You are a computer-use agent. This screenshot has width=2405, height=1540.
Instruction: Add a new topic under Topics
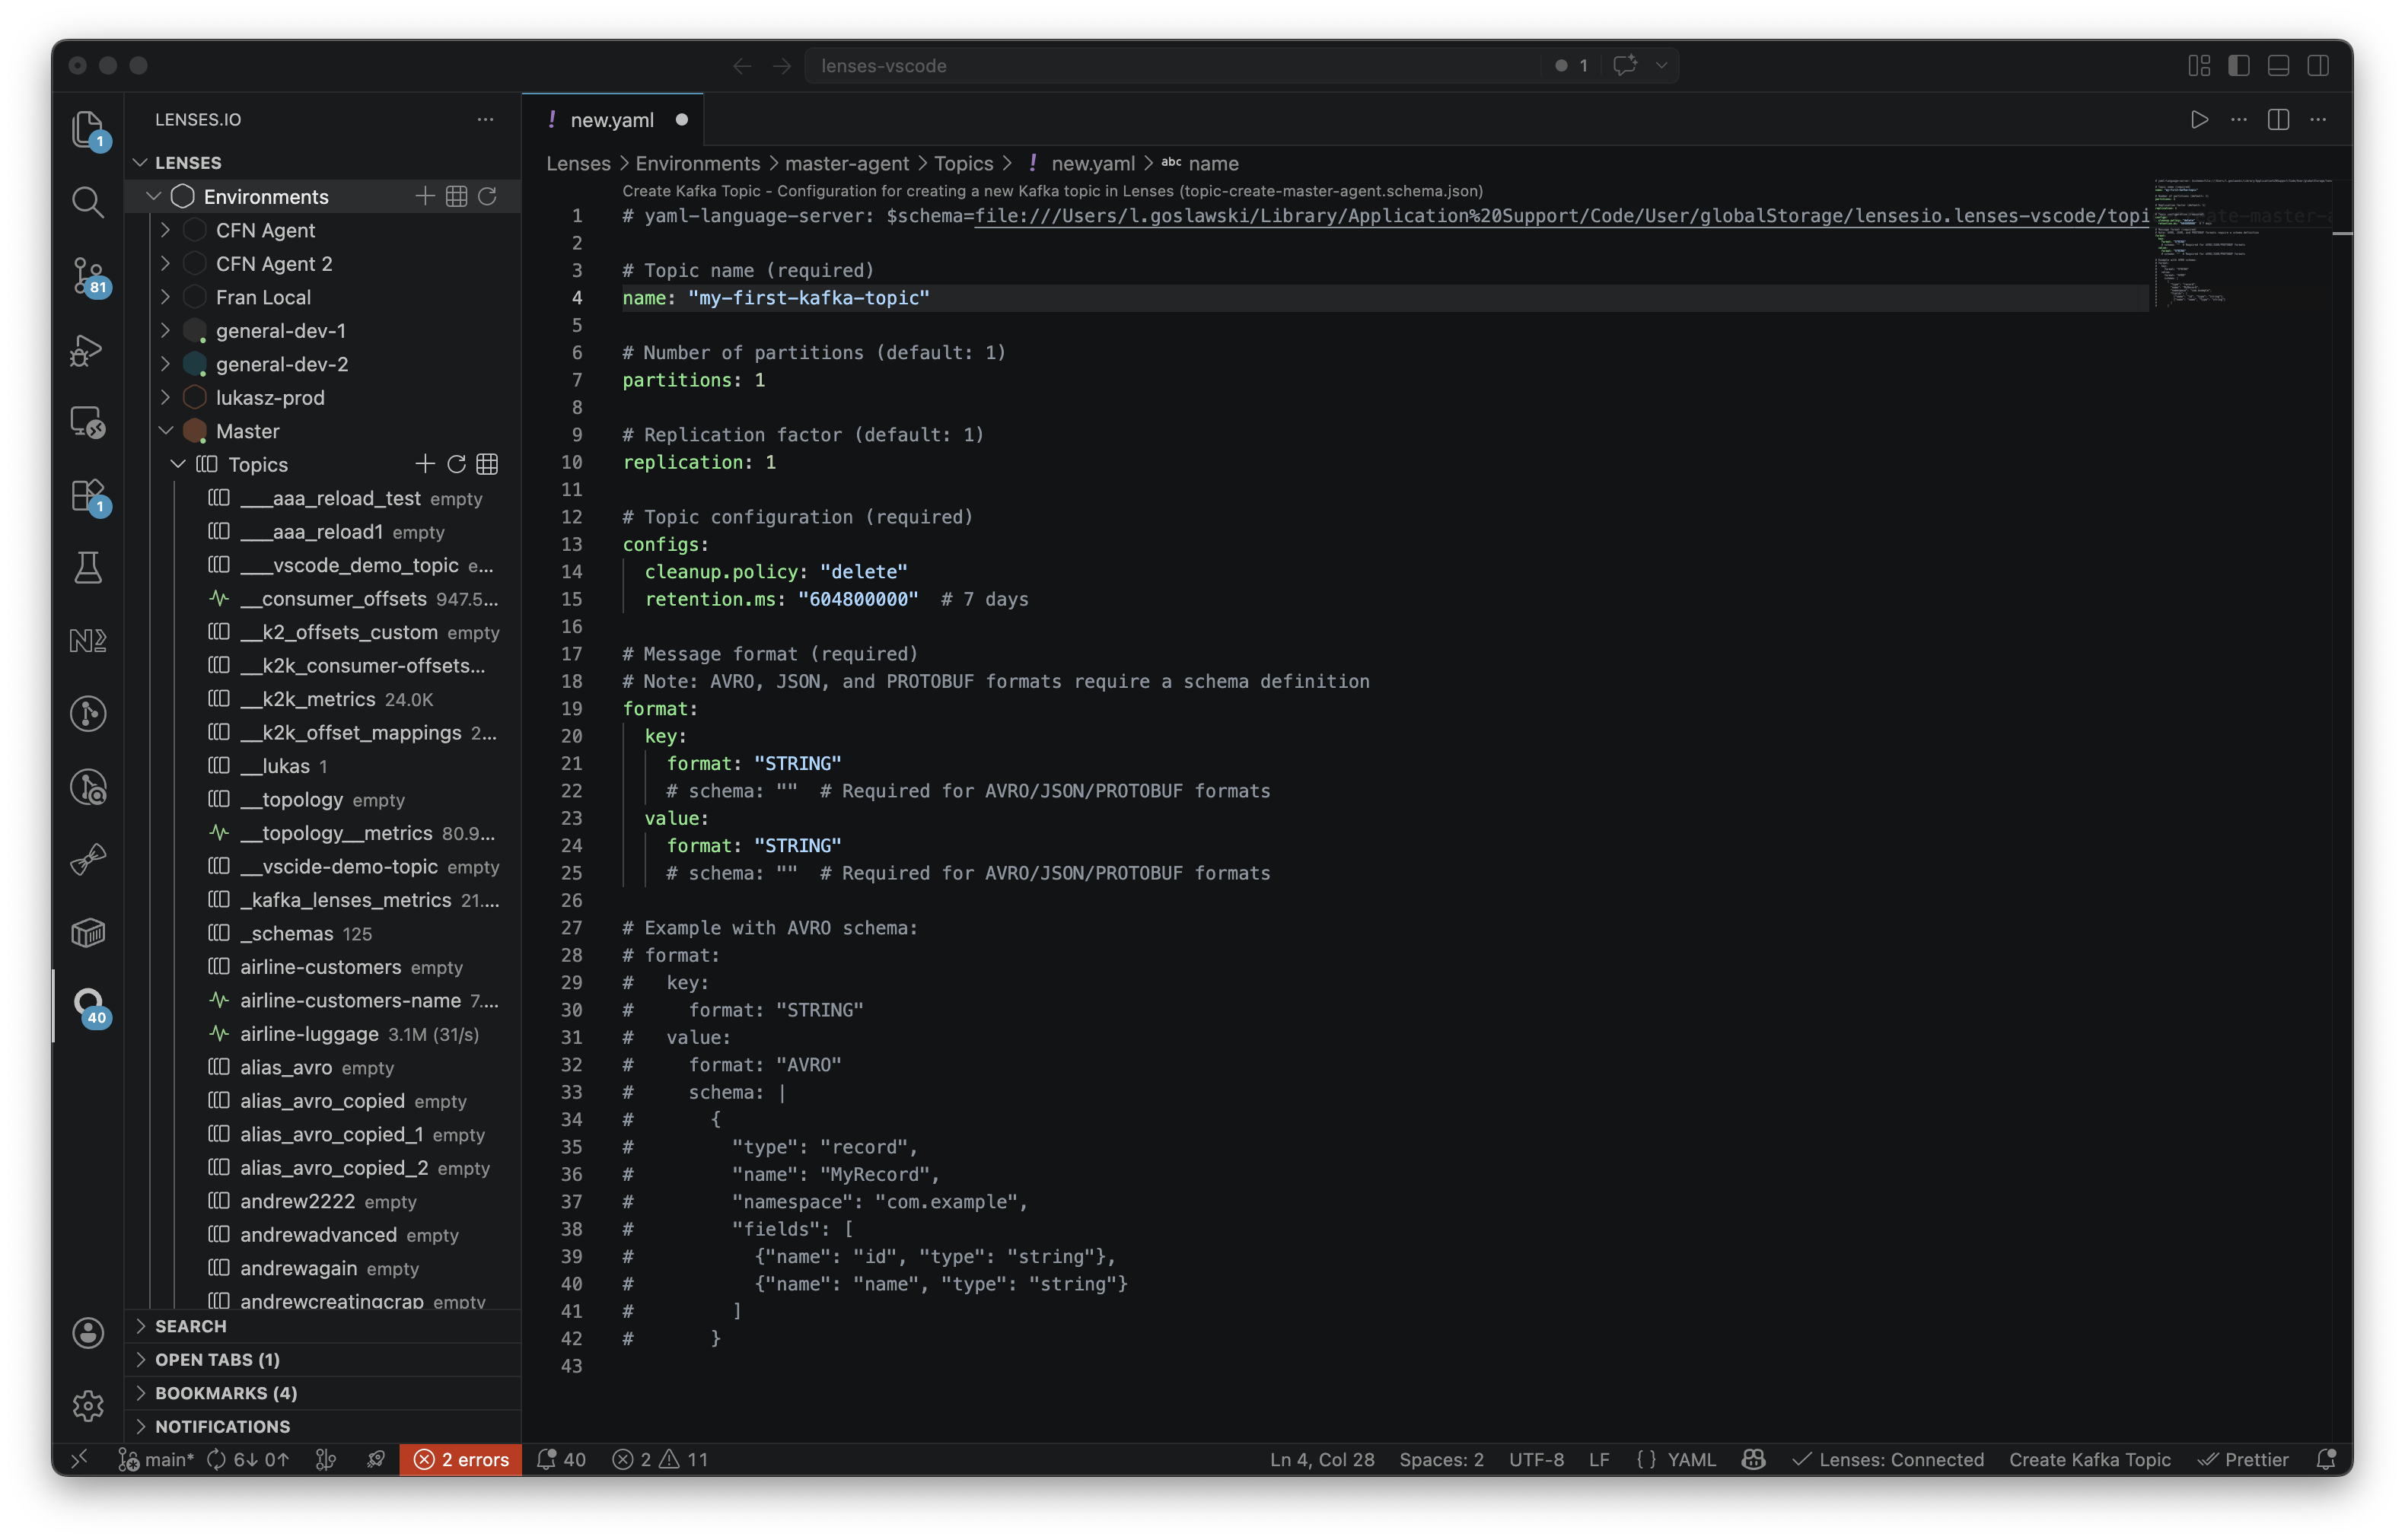tap(425, 464)
